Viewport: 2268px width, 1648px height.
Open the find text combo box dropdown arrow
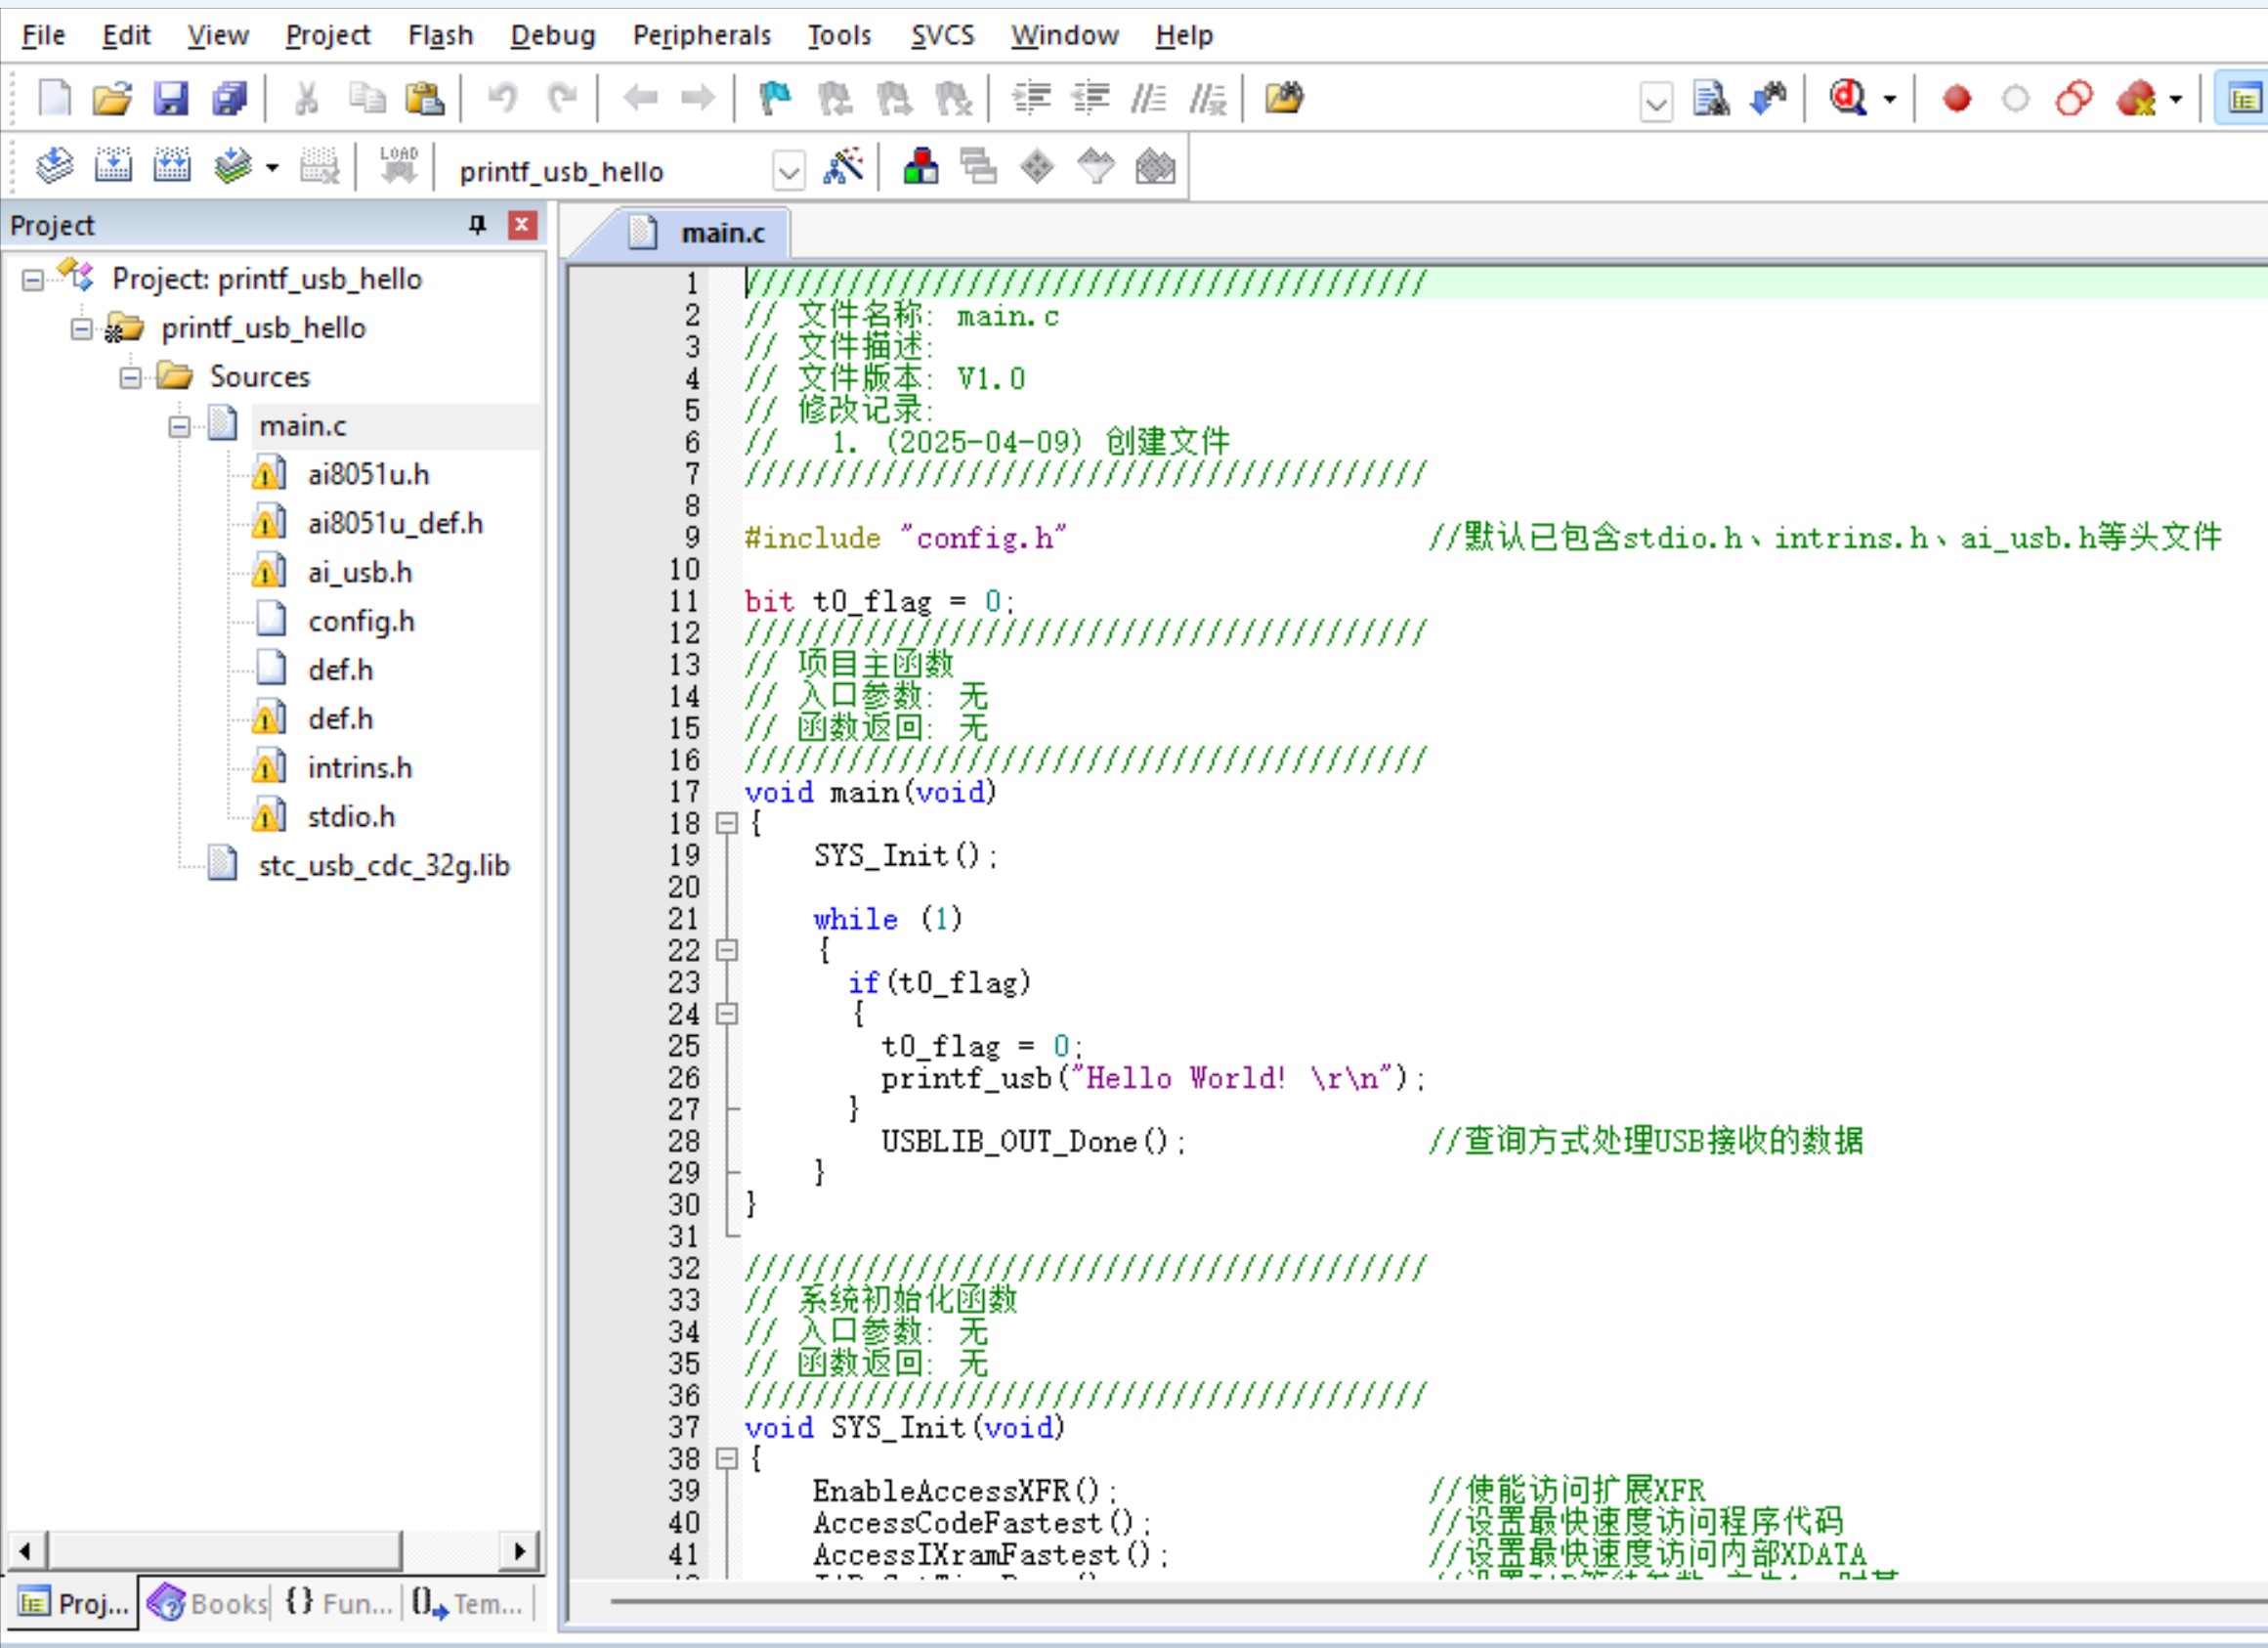(1656, 103)
